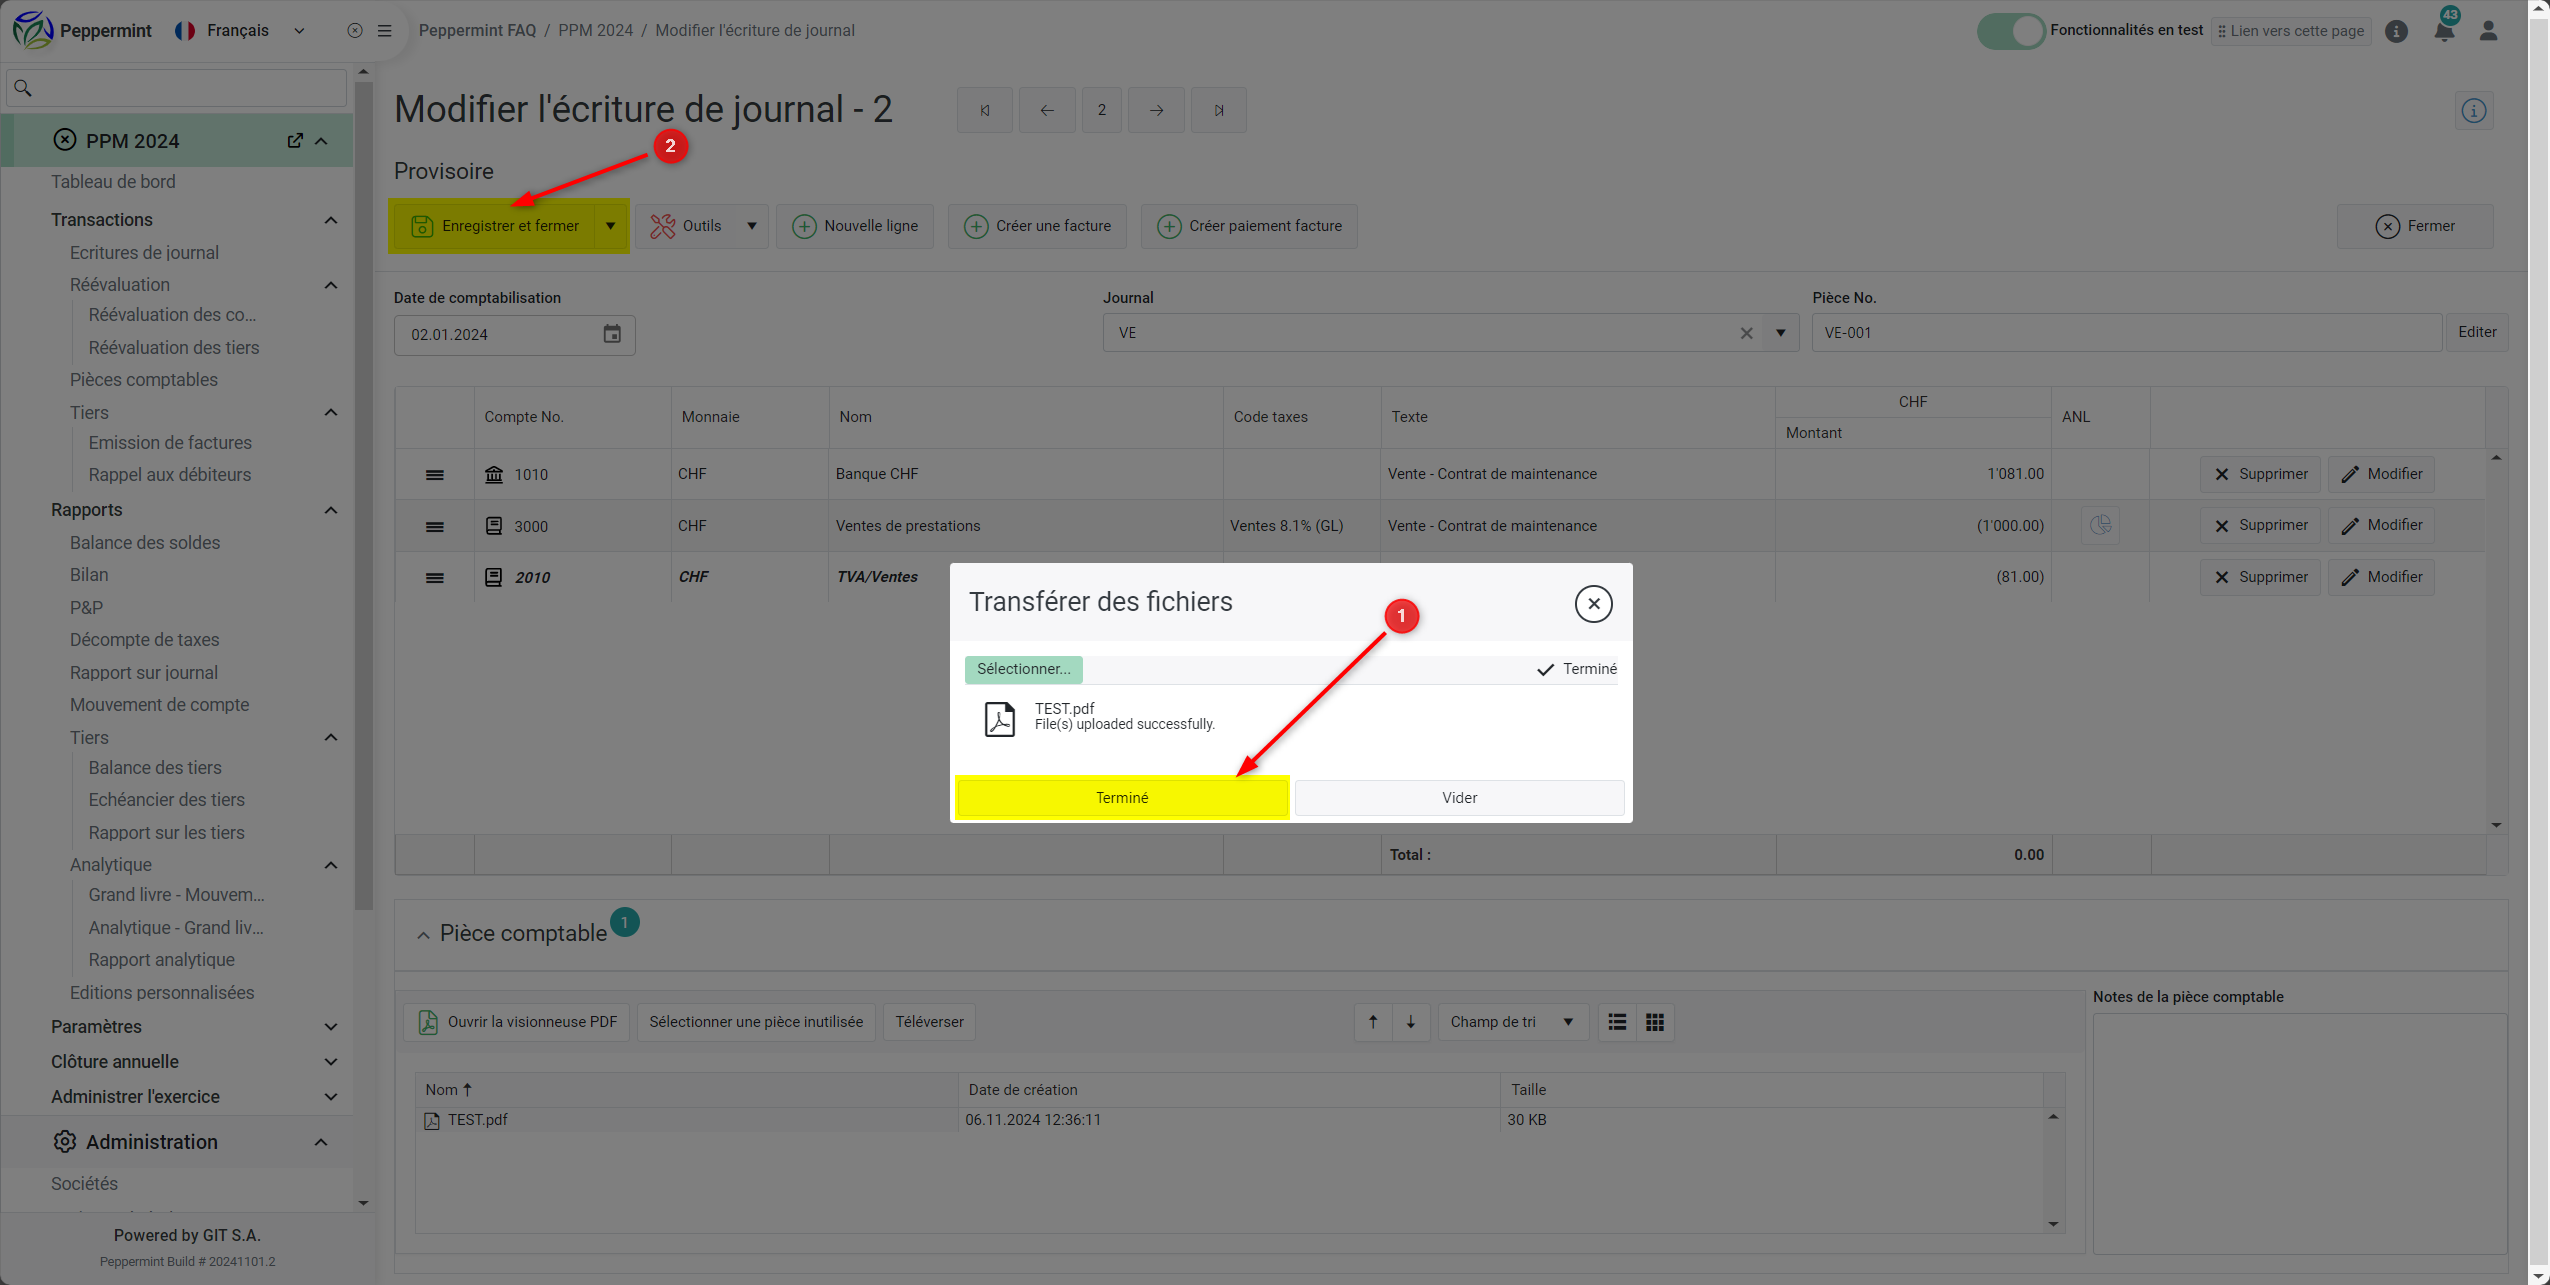Click the calendar icon in date field

612,334
